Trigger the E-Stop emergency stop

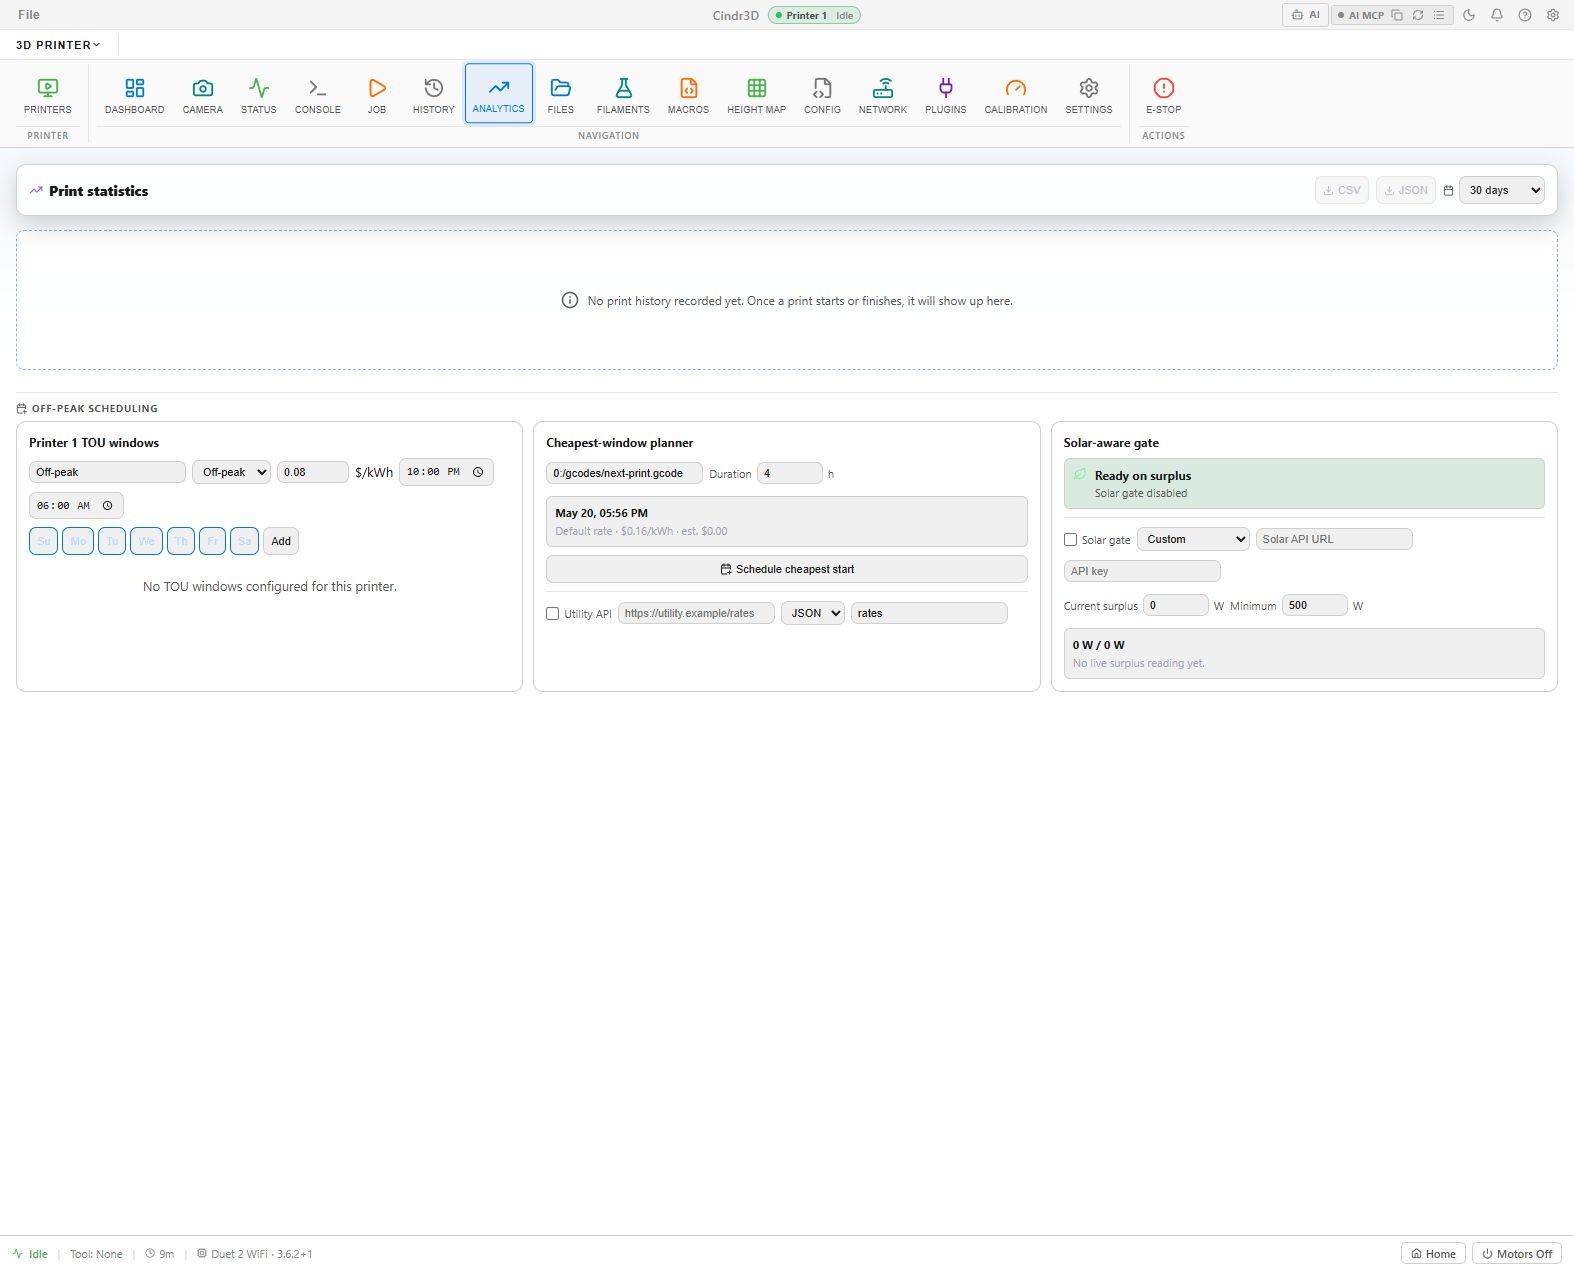pyautogui.click(x=1163, y=96)
